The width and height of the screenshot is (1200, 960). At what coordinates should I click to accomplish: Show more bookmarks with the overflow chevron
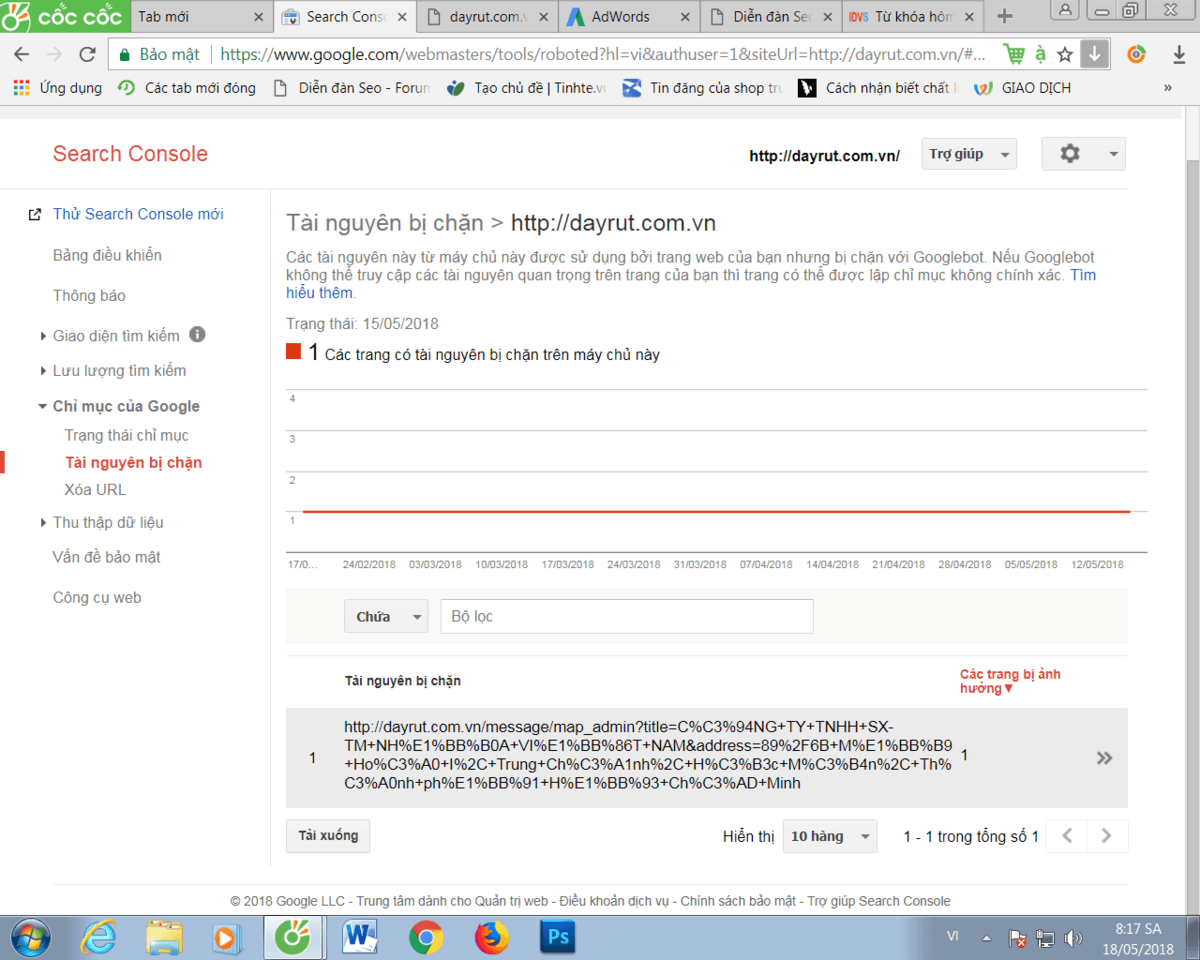coord(1168,88)
